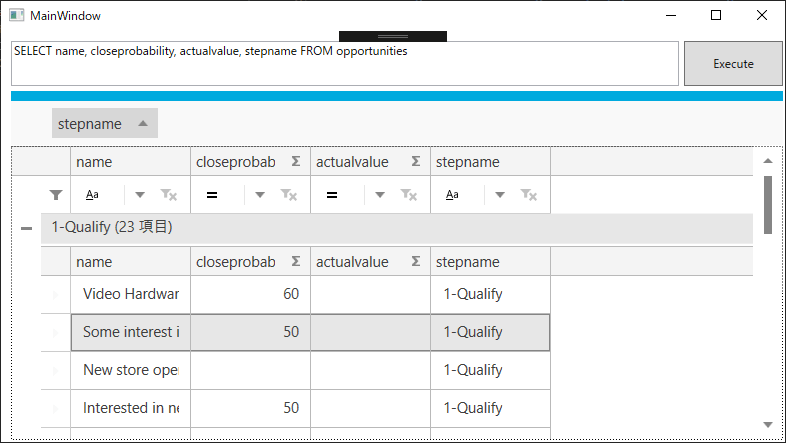The image size is (786, 444).
Task: Collapse the 1-Qualify group
Action: (x=26, y=229)
